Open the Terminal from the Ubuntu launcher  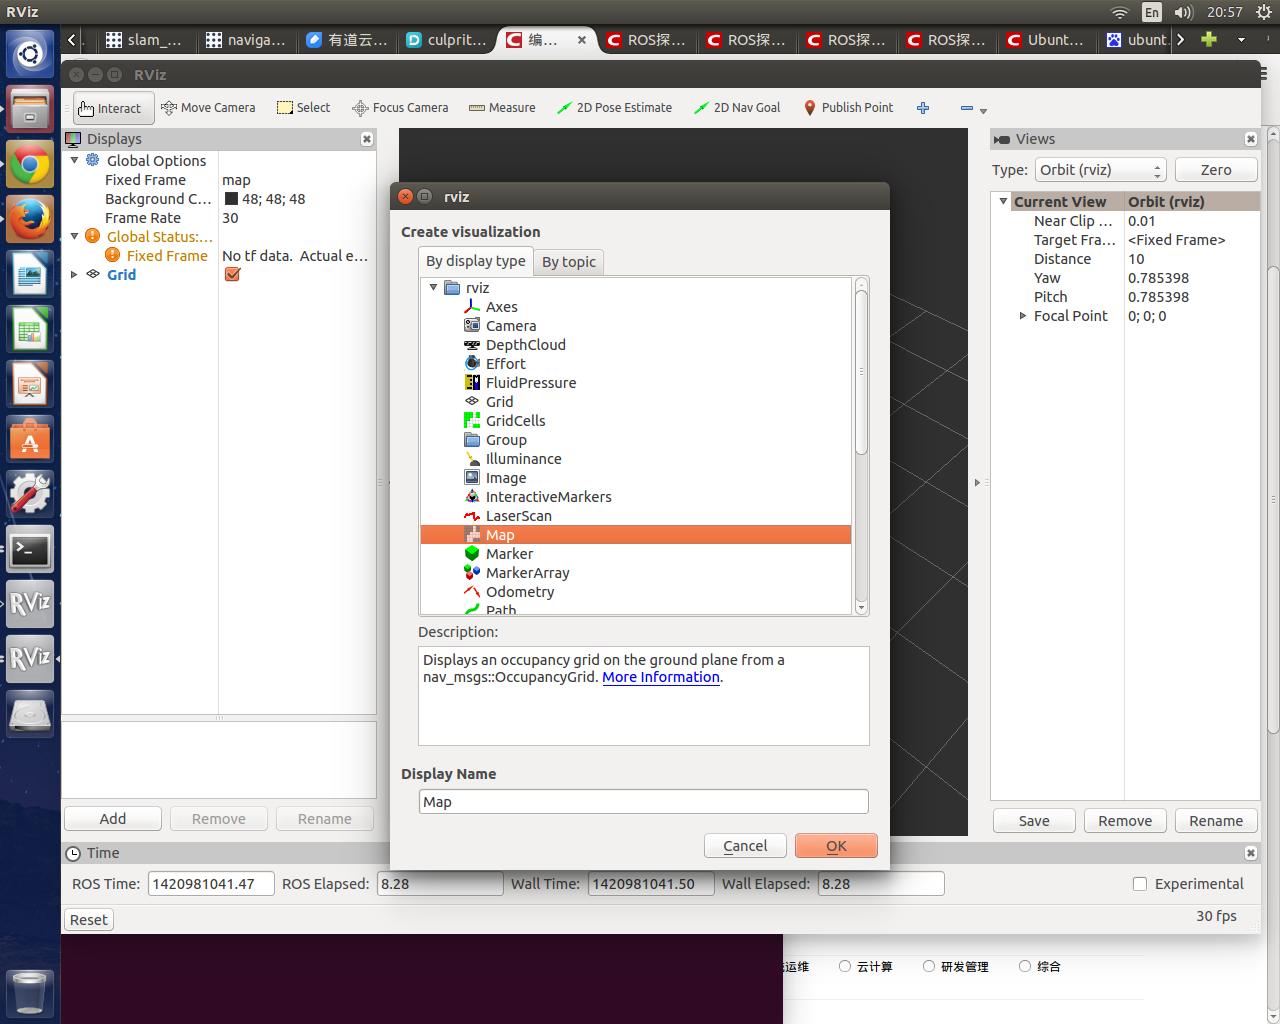(30, 549)
